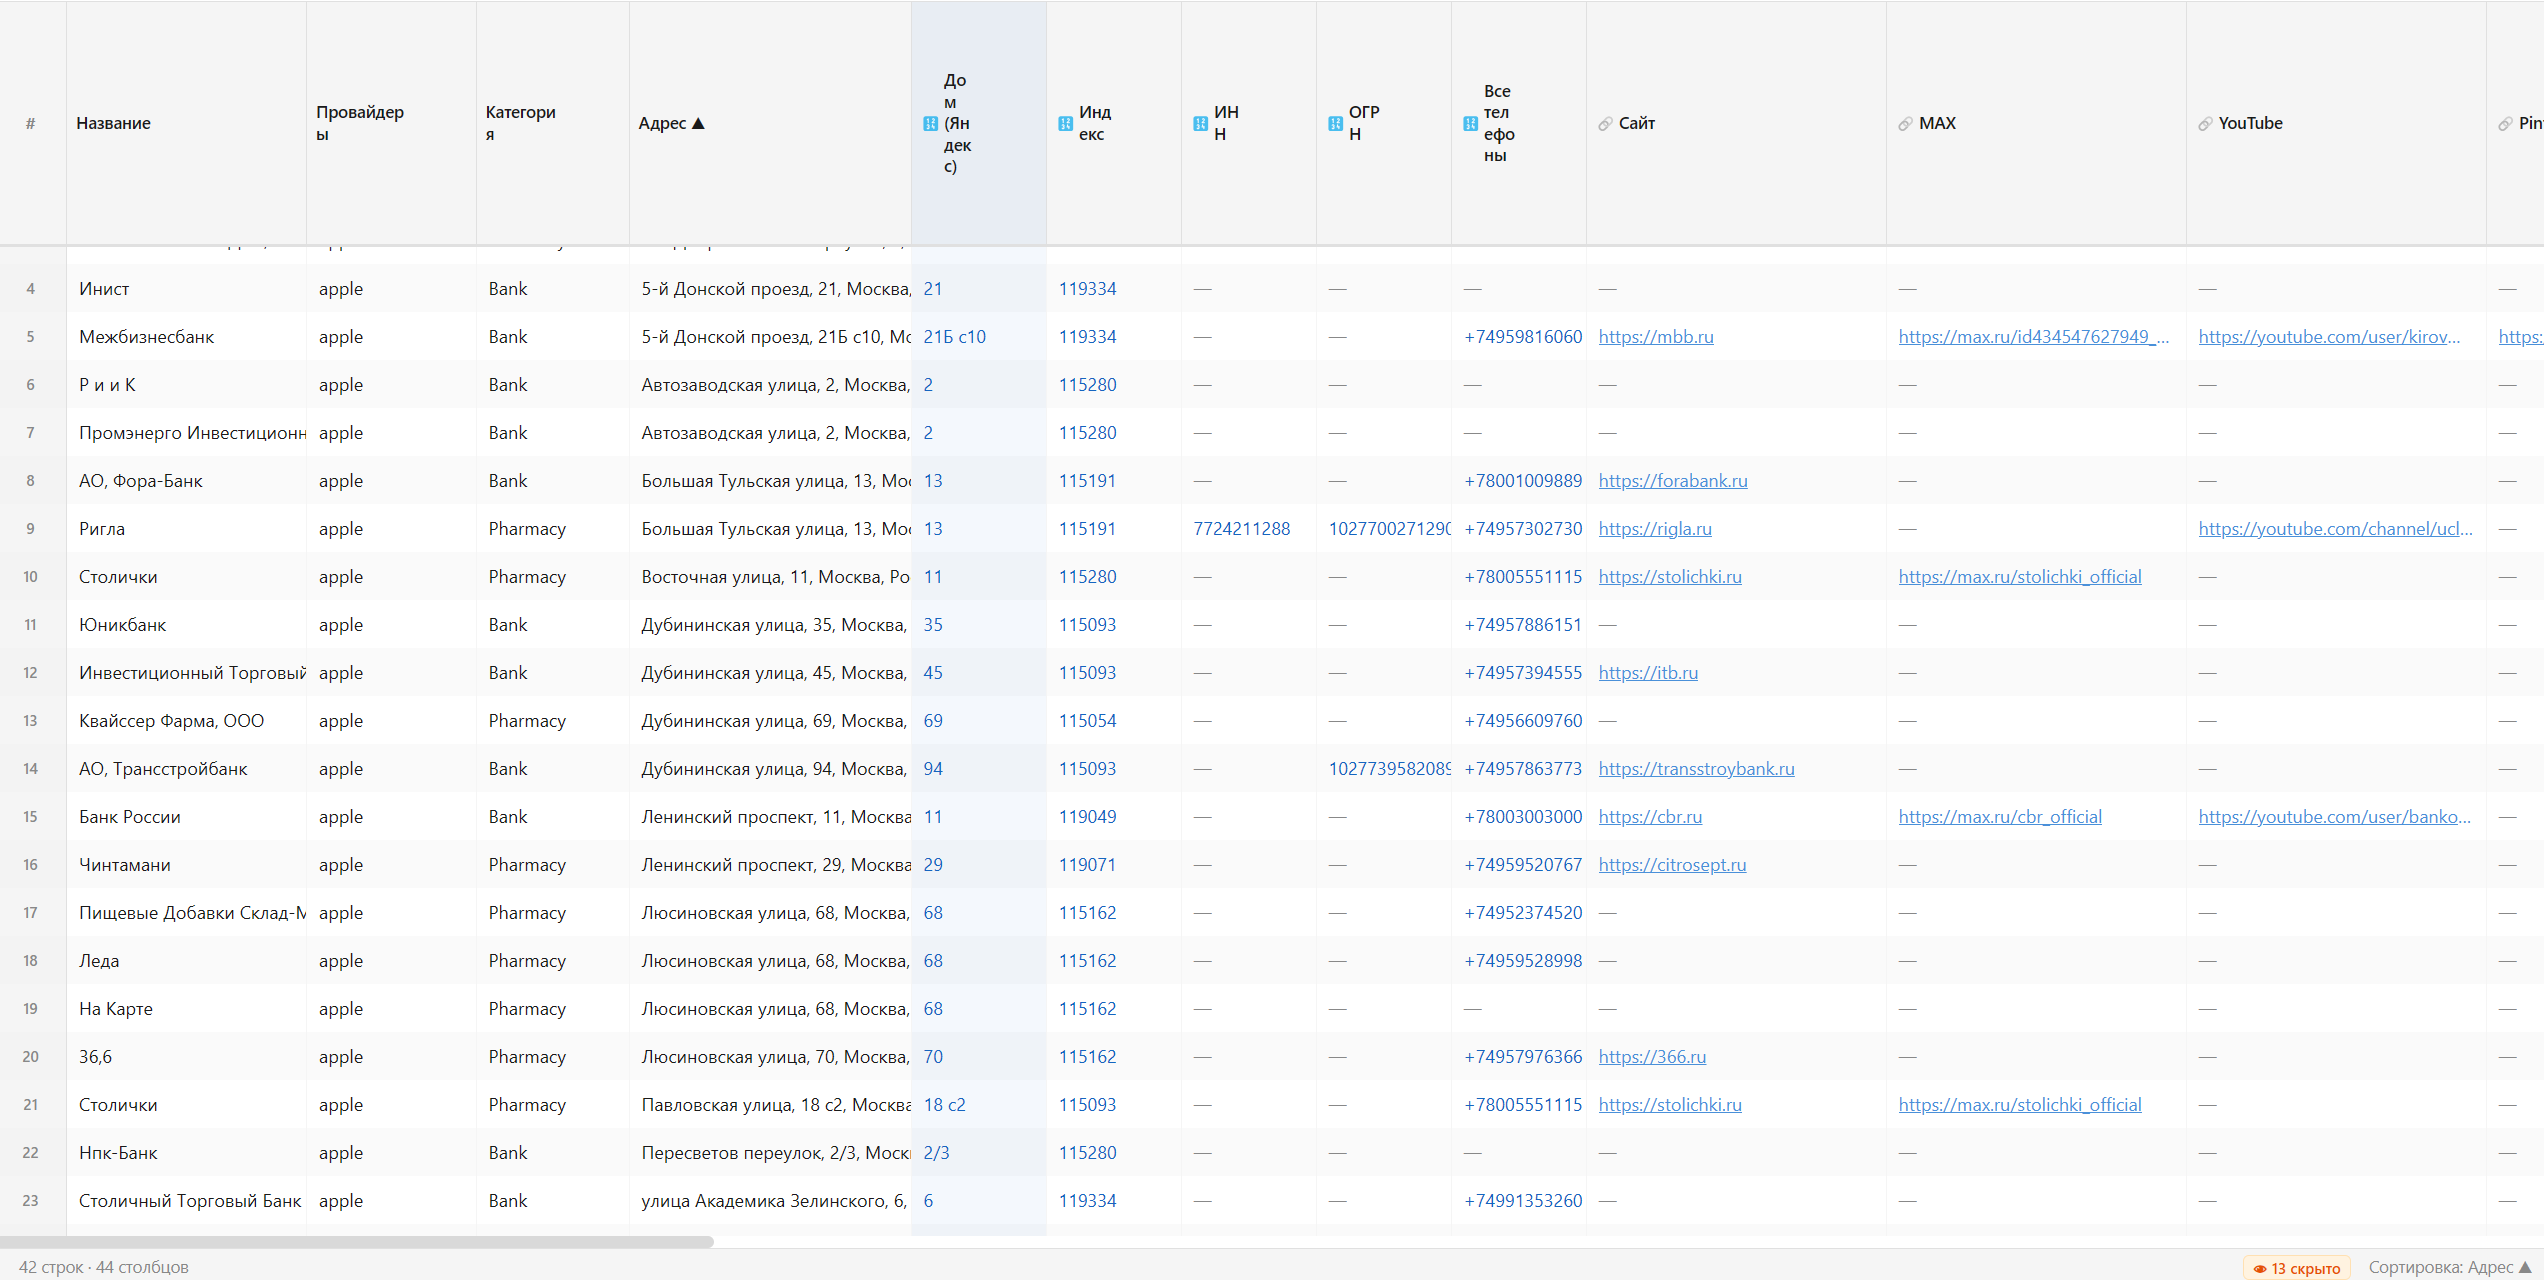The height and width of the screenshot is (1280, 2544).
Task: Select the Р и К name cell
Action: (x=186, y=385)
